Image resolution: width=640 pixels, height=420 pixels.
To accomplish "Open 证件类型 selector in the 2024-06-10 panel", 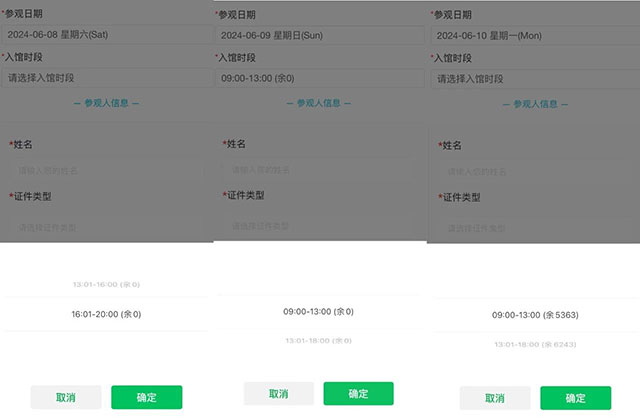I will (x=535, y=228).
